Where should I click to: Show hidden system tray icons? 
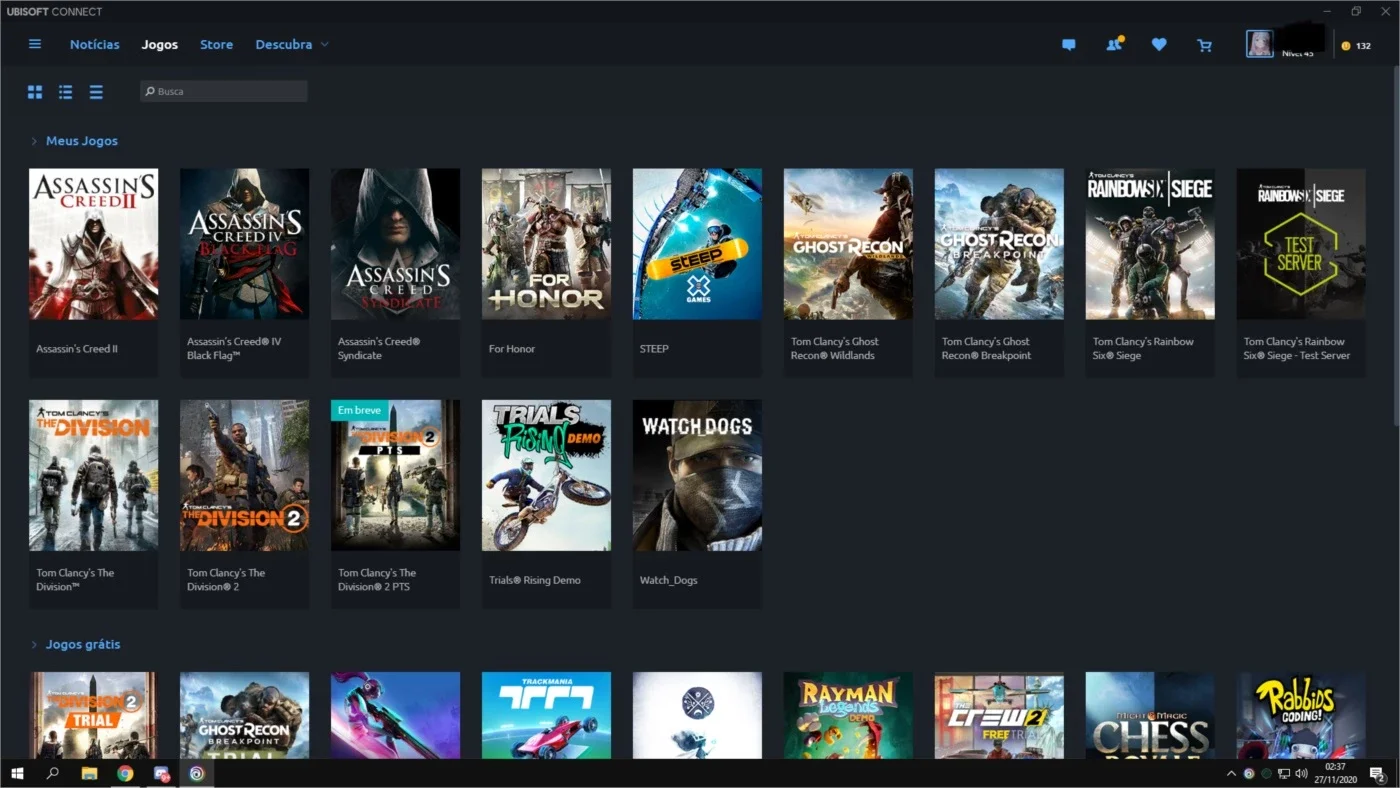pos(1231,774)
